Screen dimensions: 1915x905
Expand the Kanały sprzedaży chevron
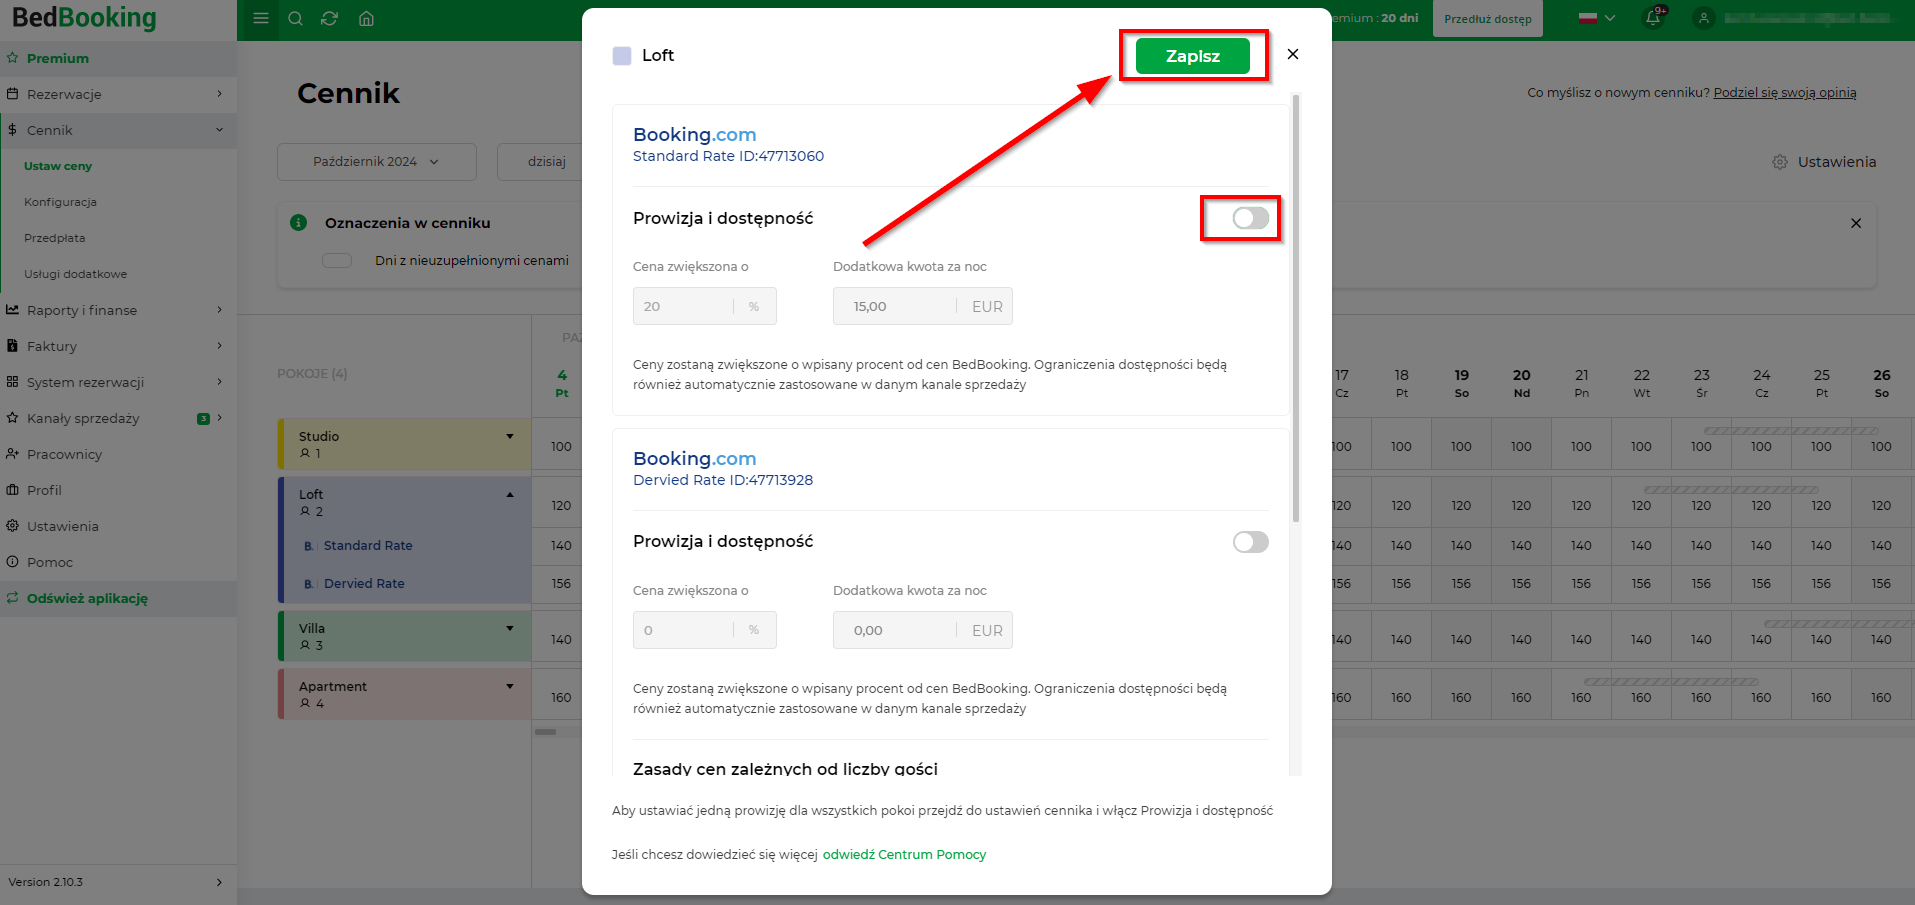(x=219, y=418)
